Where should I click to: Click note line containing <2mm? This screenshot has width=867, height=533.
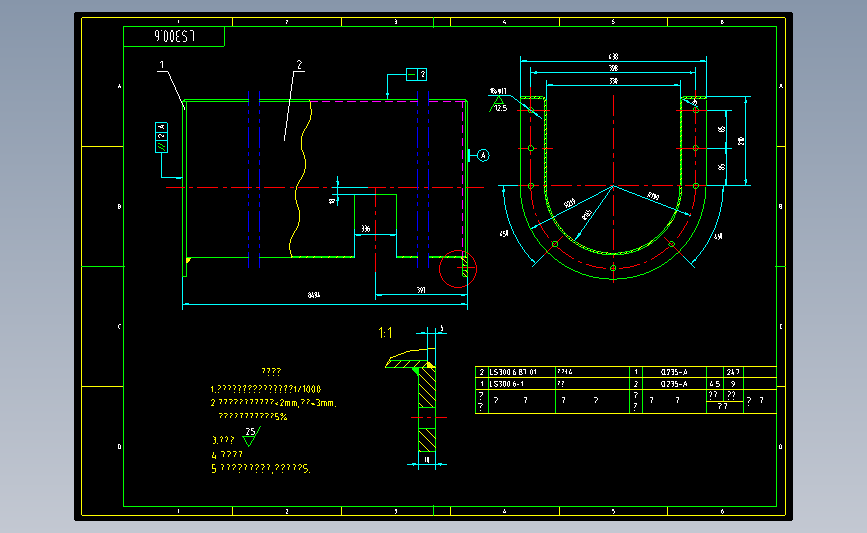pyautogui.click(x=273, y=403)
